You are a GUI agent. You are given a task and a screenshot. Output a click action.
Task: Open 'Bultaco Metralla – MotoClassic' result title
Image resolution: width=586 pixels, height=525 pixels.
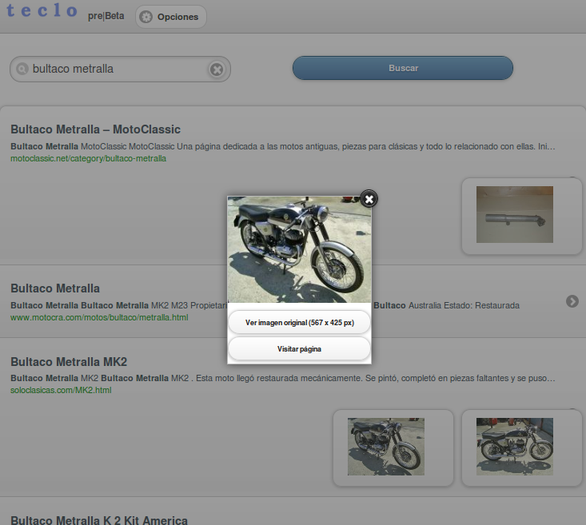pyautogui.click(x=95, y=129)
